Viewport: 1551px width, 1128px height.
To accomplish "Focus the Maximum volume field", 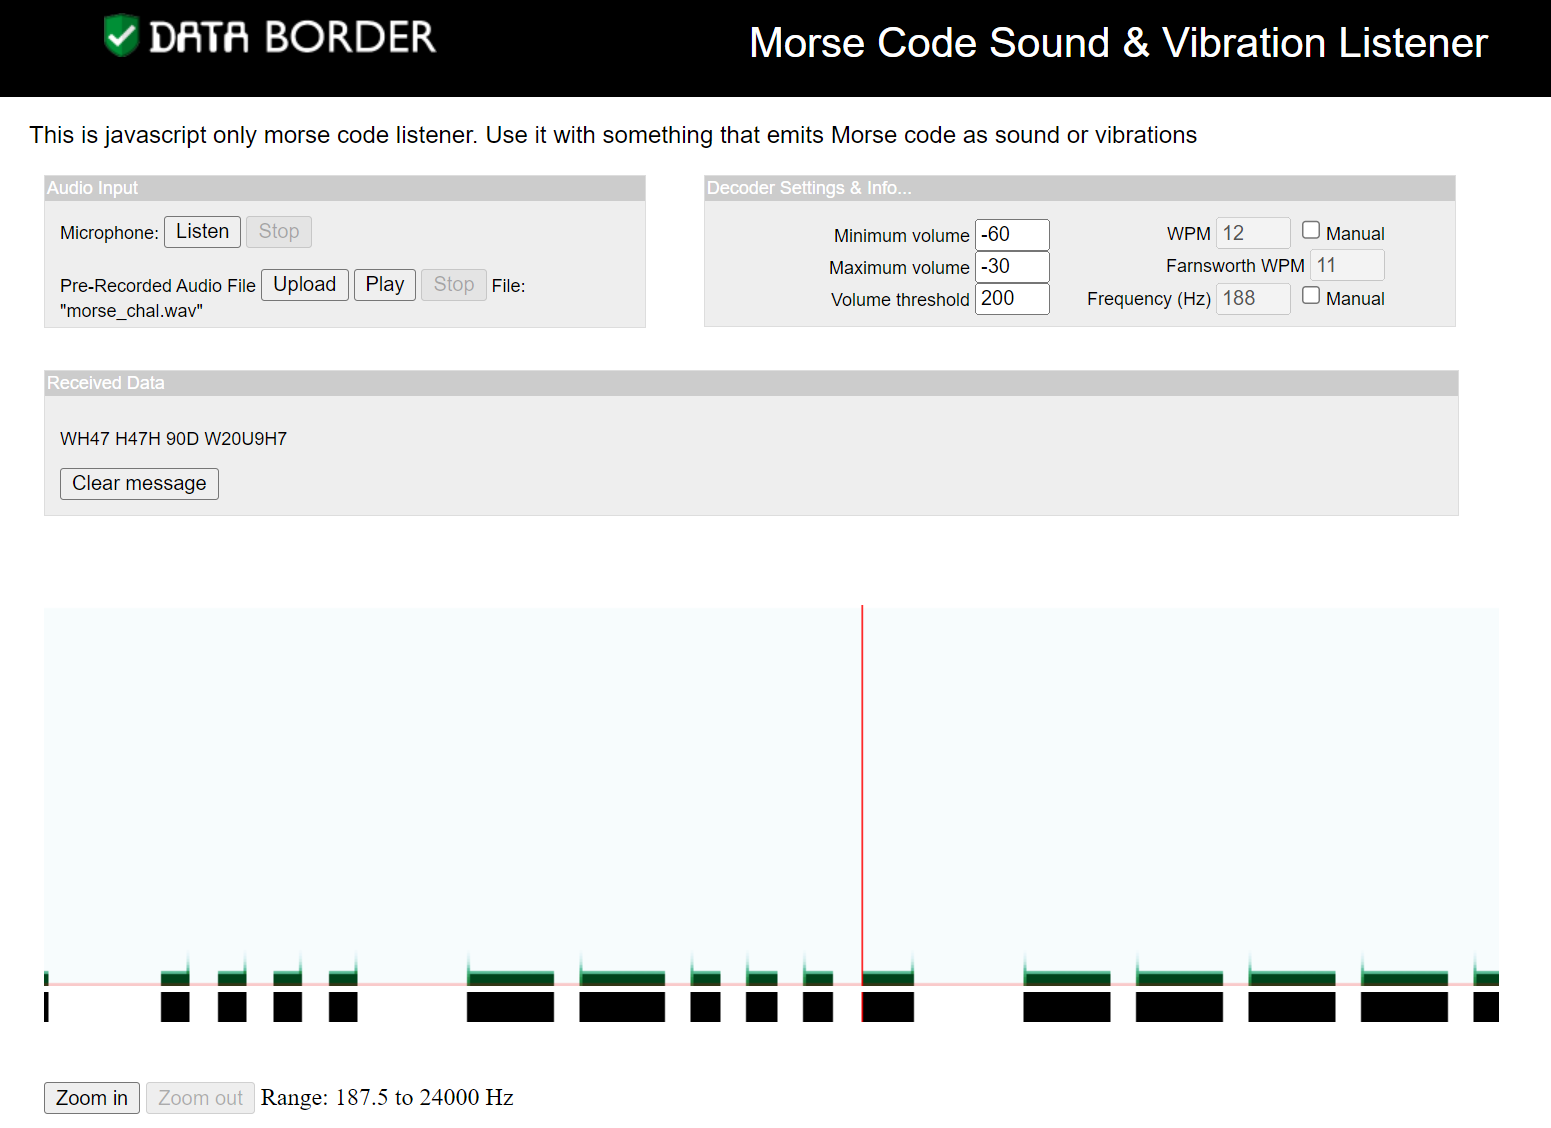I will 1011,267.
